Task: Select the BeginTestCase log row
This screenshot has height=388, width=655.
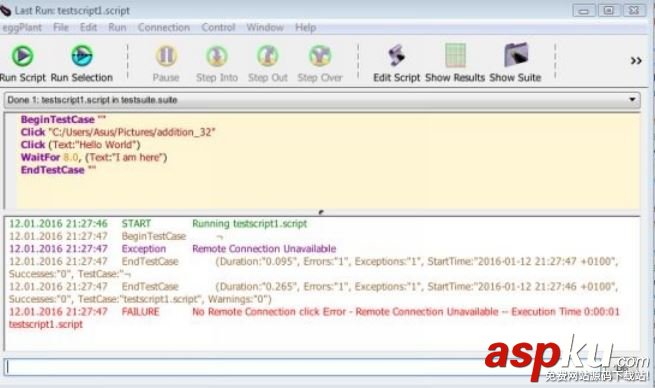Action: click(x=116, y=236)
